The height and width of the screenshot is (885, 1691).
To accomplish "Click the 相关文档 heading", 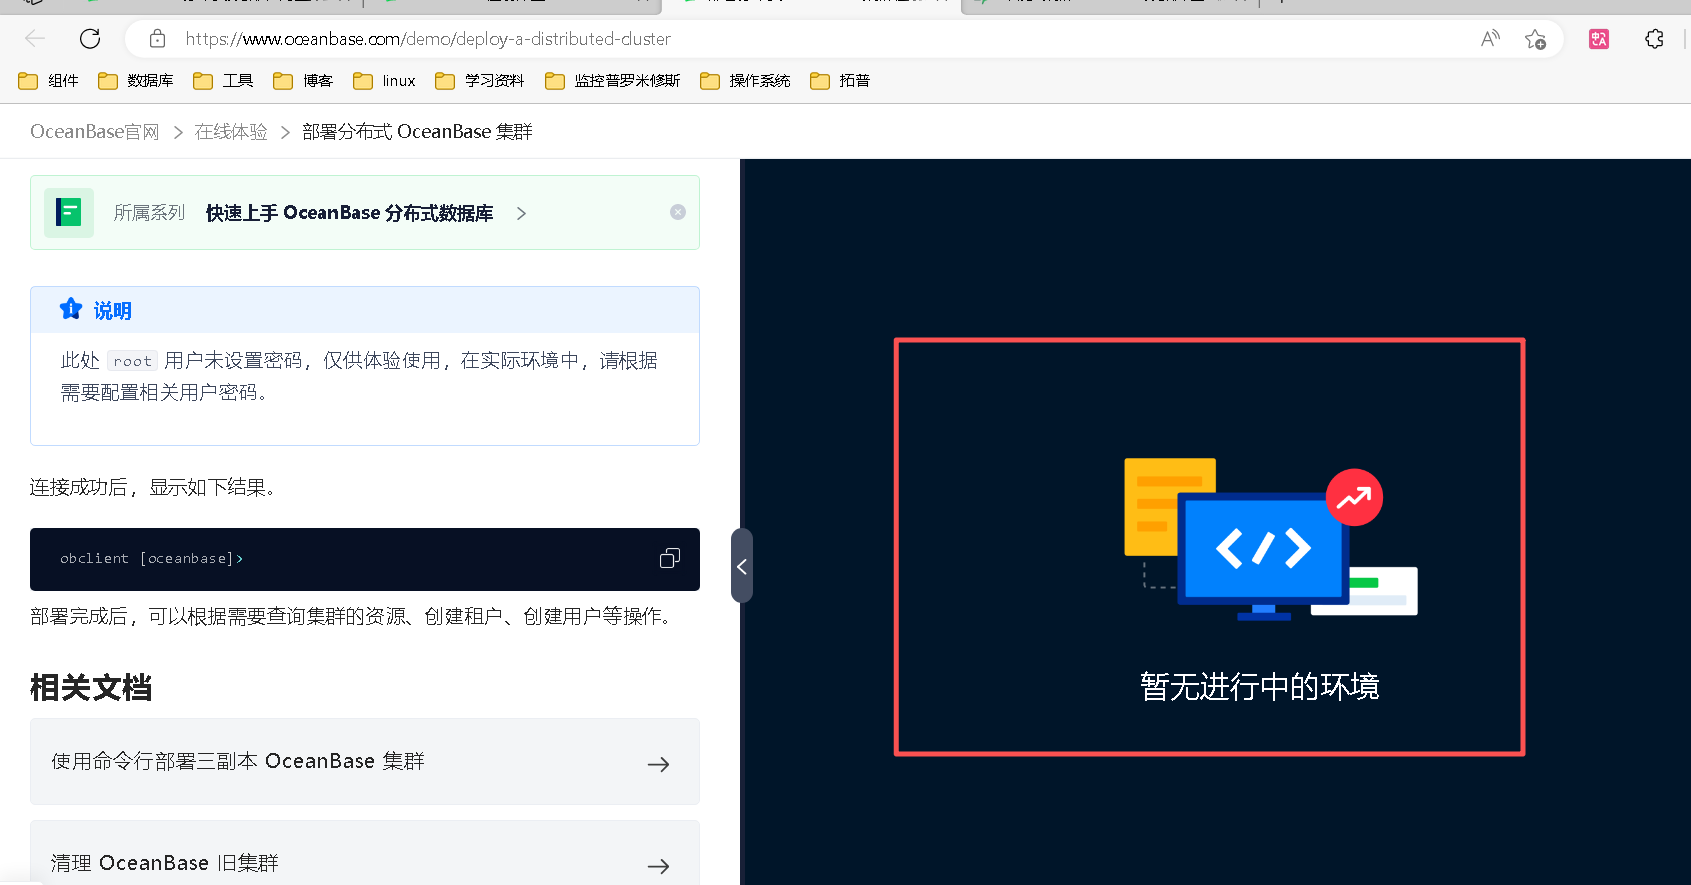I will pyautogui.click(x=91, y=687).
